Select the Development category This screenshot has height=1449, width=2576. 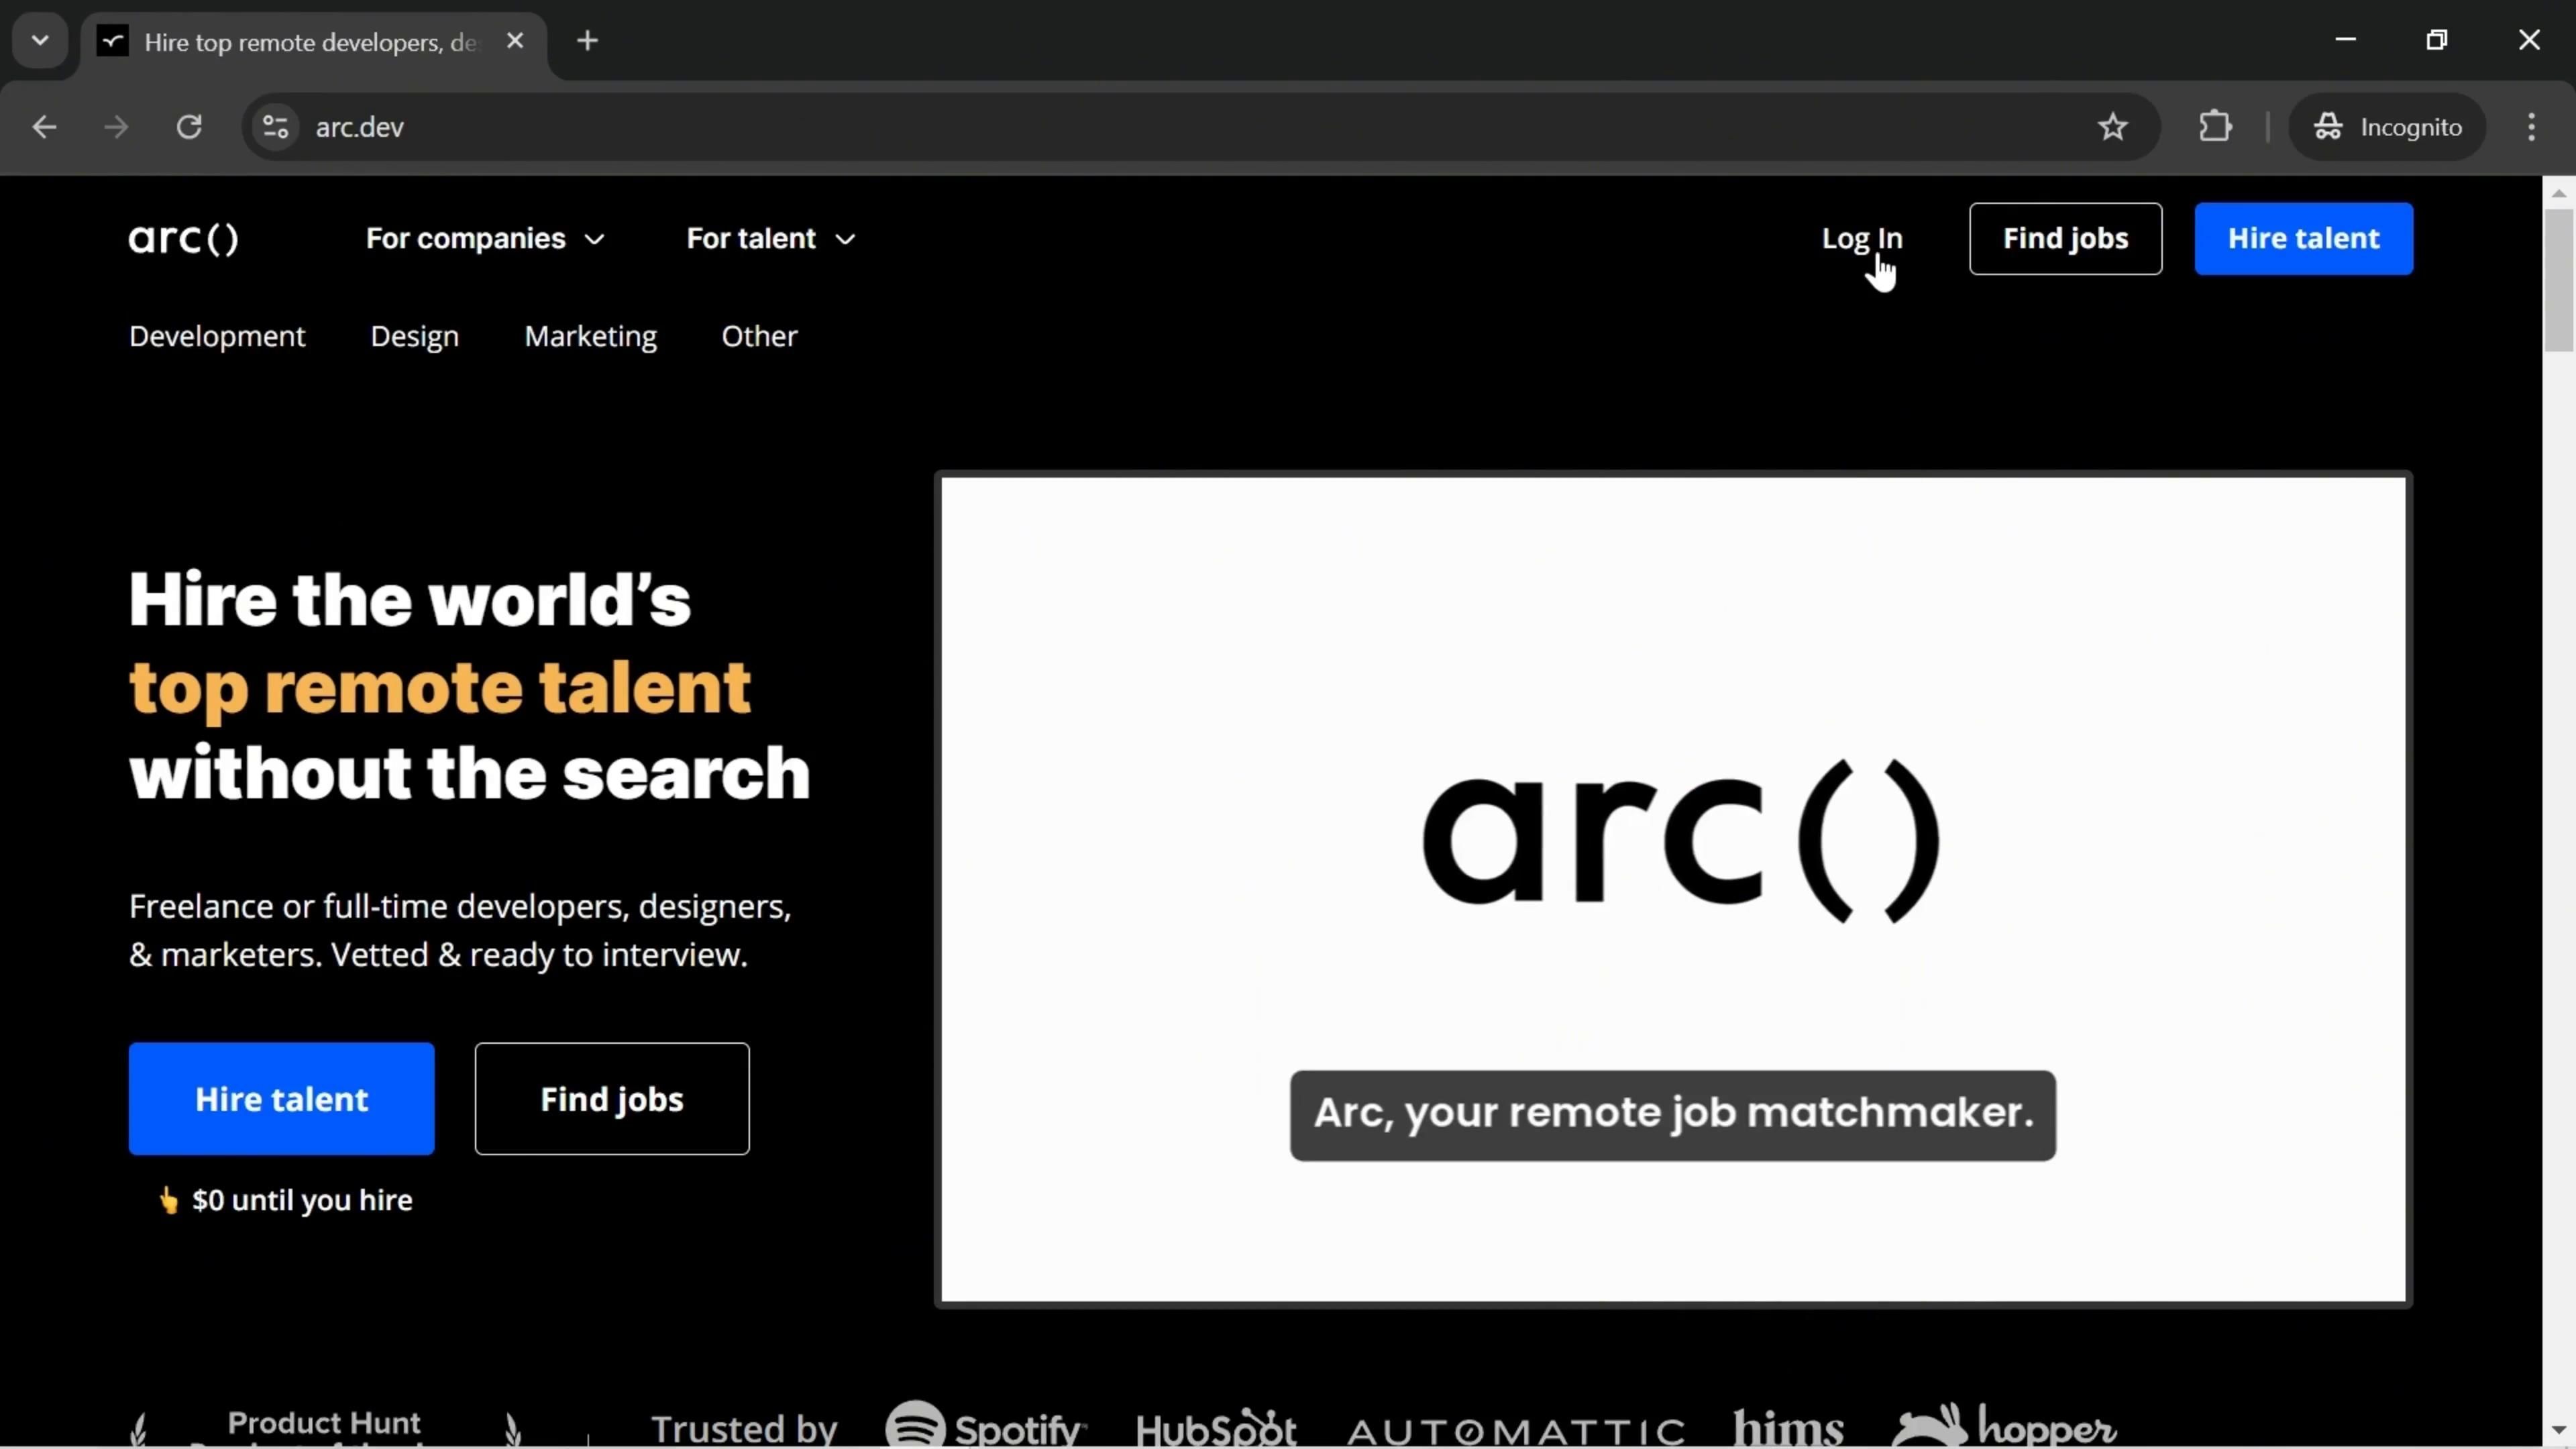coord(217,336)
